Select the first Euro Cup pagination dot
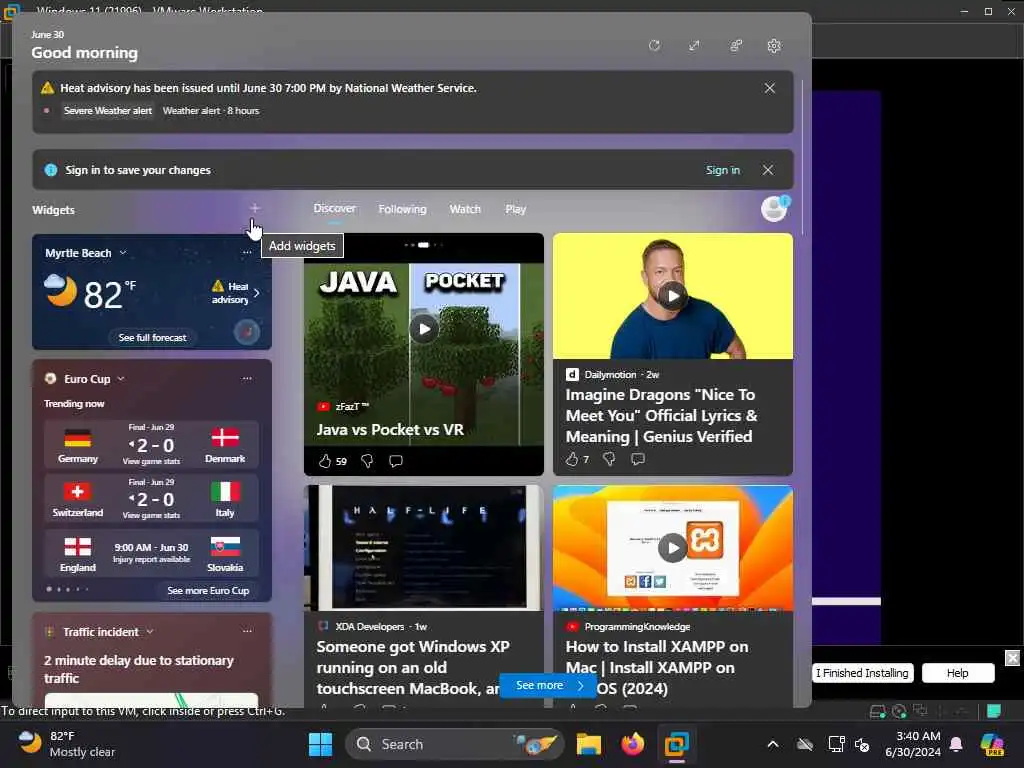 pyautogui.click(x=49, y=589)
